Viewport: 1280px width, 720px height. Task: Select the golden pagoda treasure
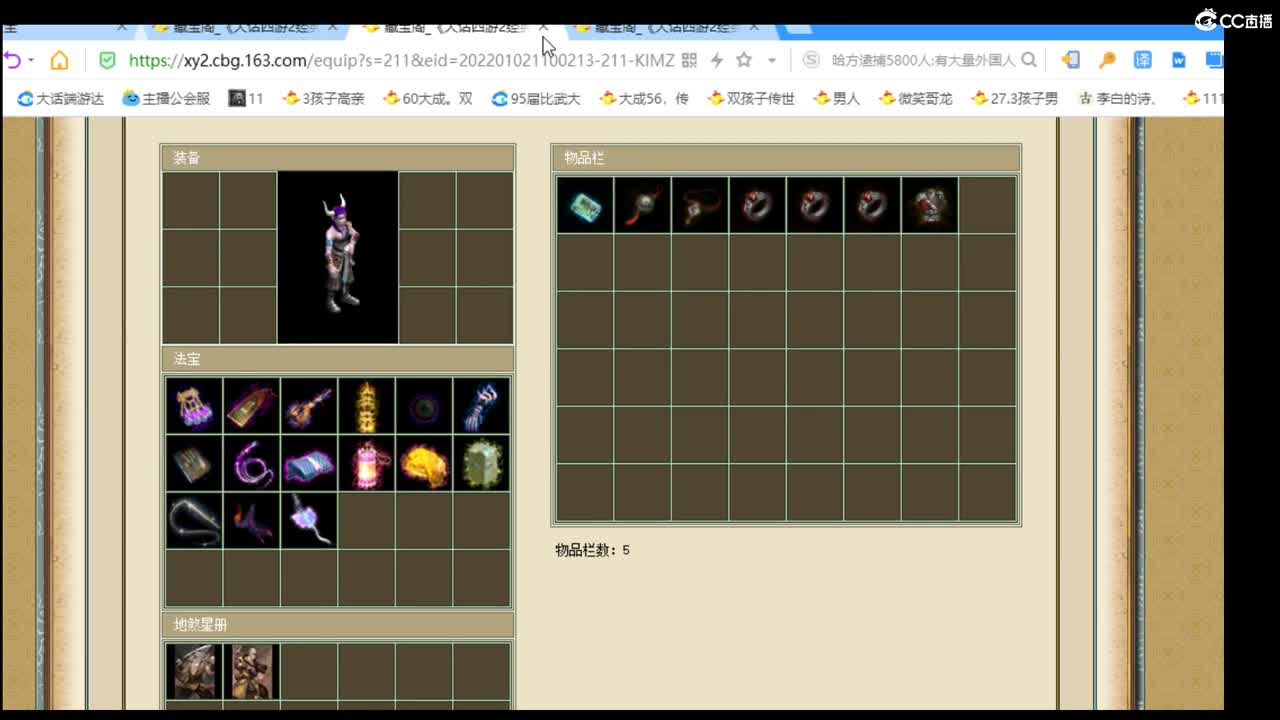pyautogui.click(x=366, y=405)
